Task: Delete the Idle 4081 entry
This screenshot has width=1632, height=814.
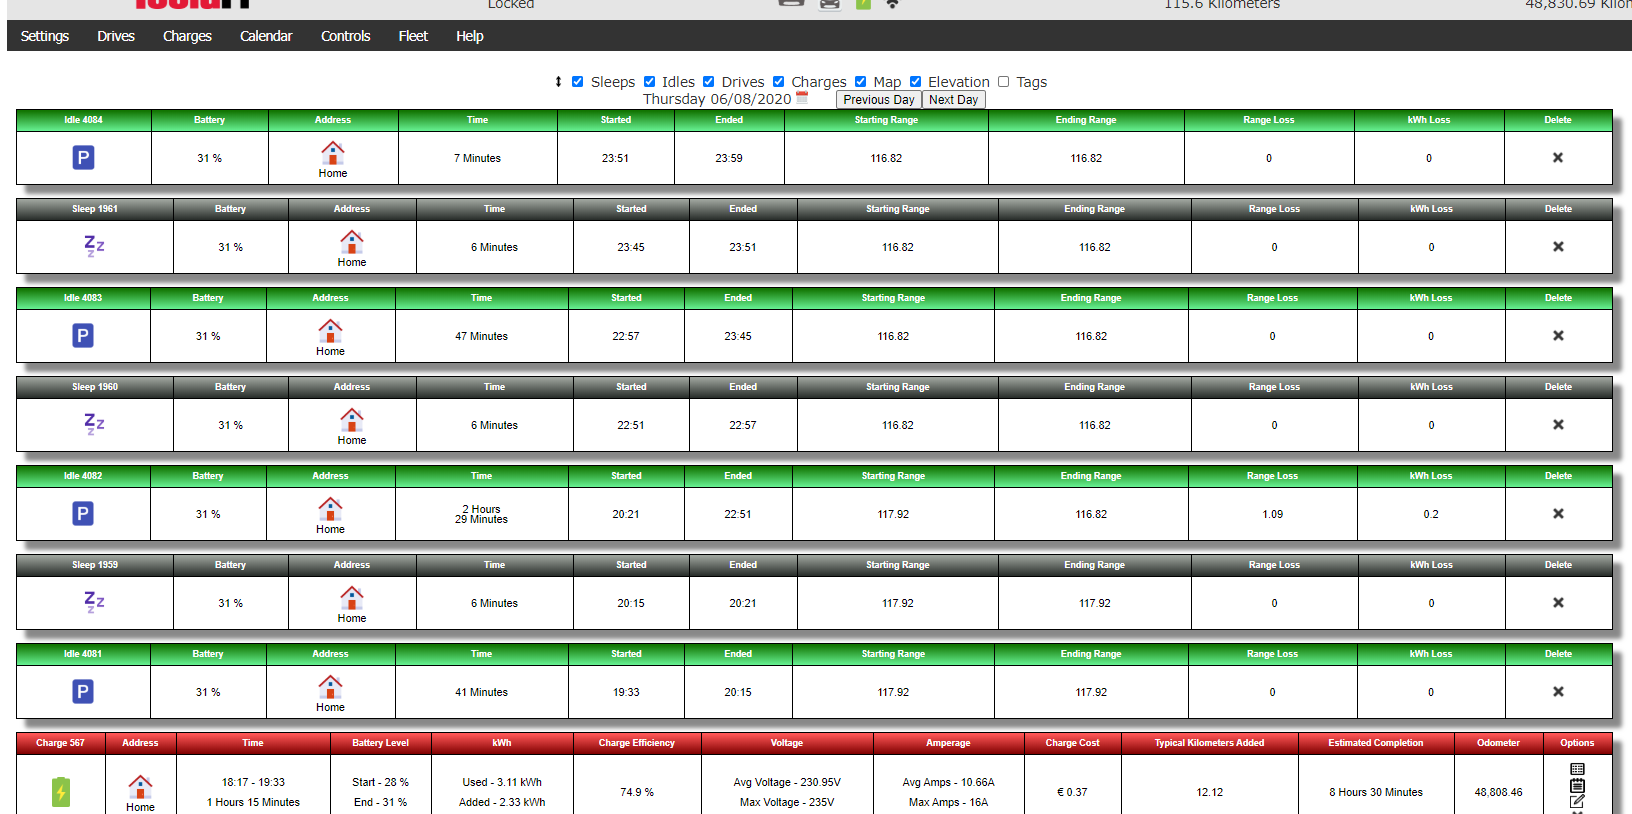Action: click(1558, 692)
